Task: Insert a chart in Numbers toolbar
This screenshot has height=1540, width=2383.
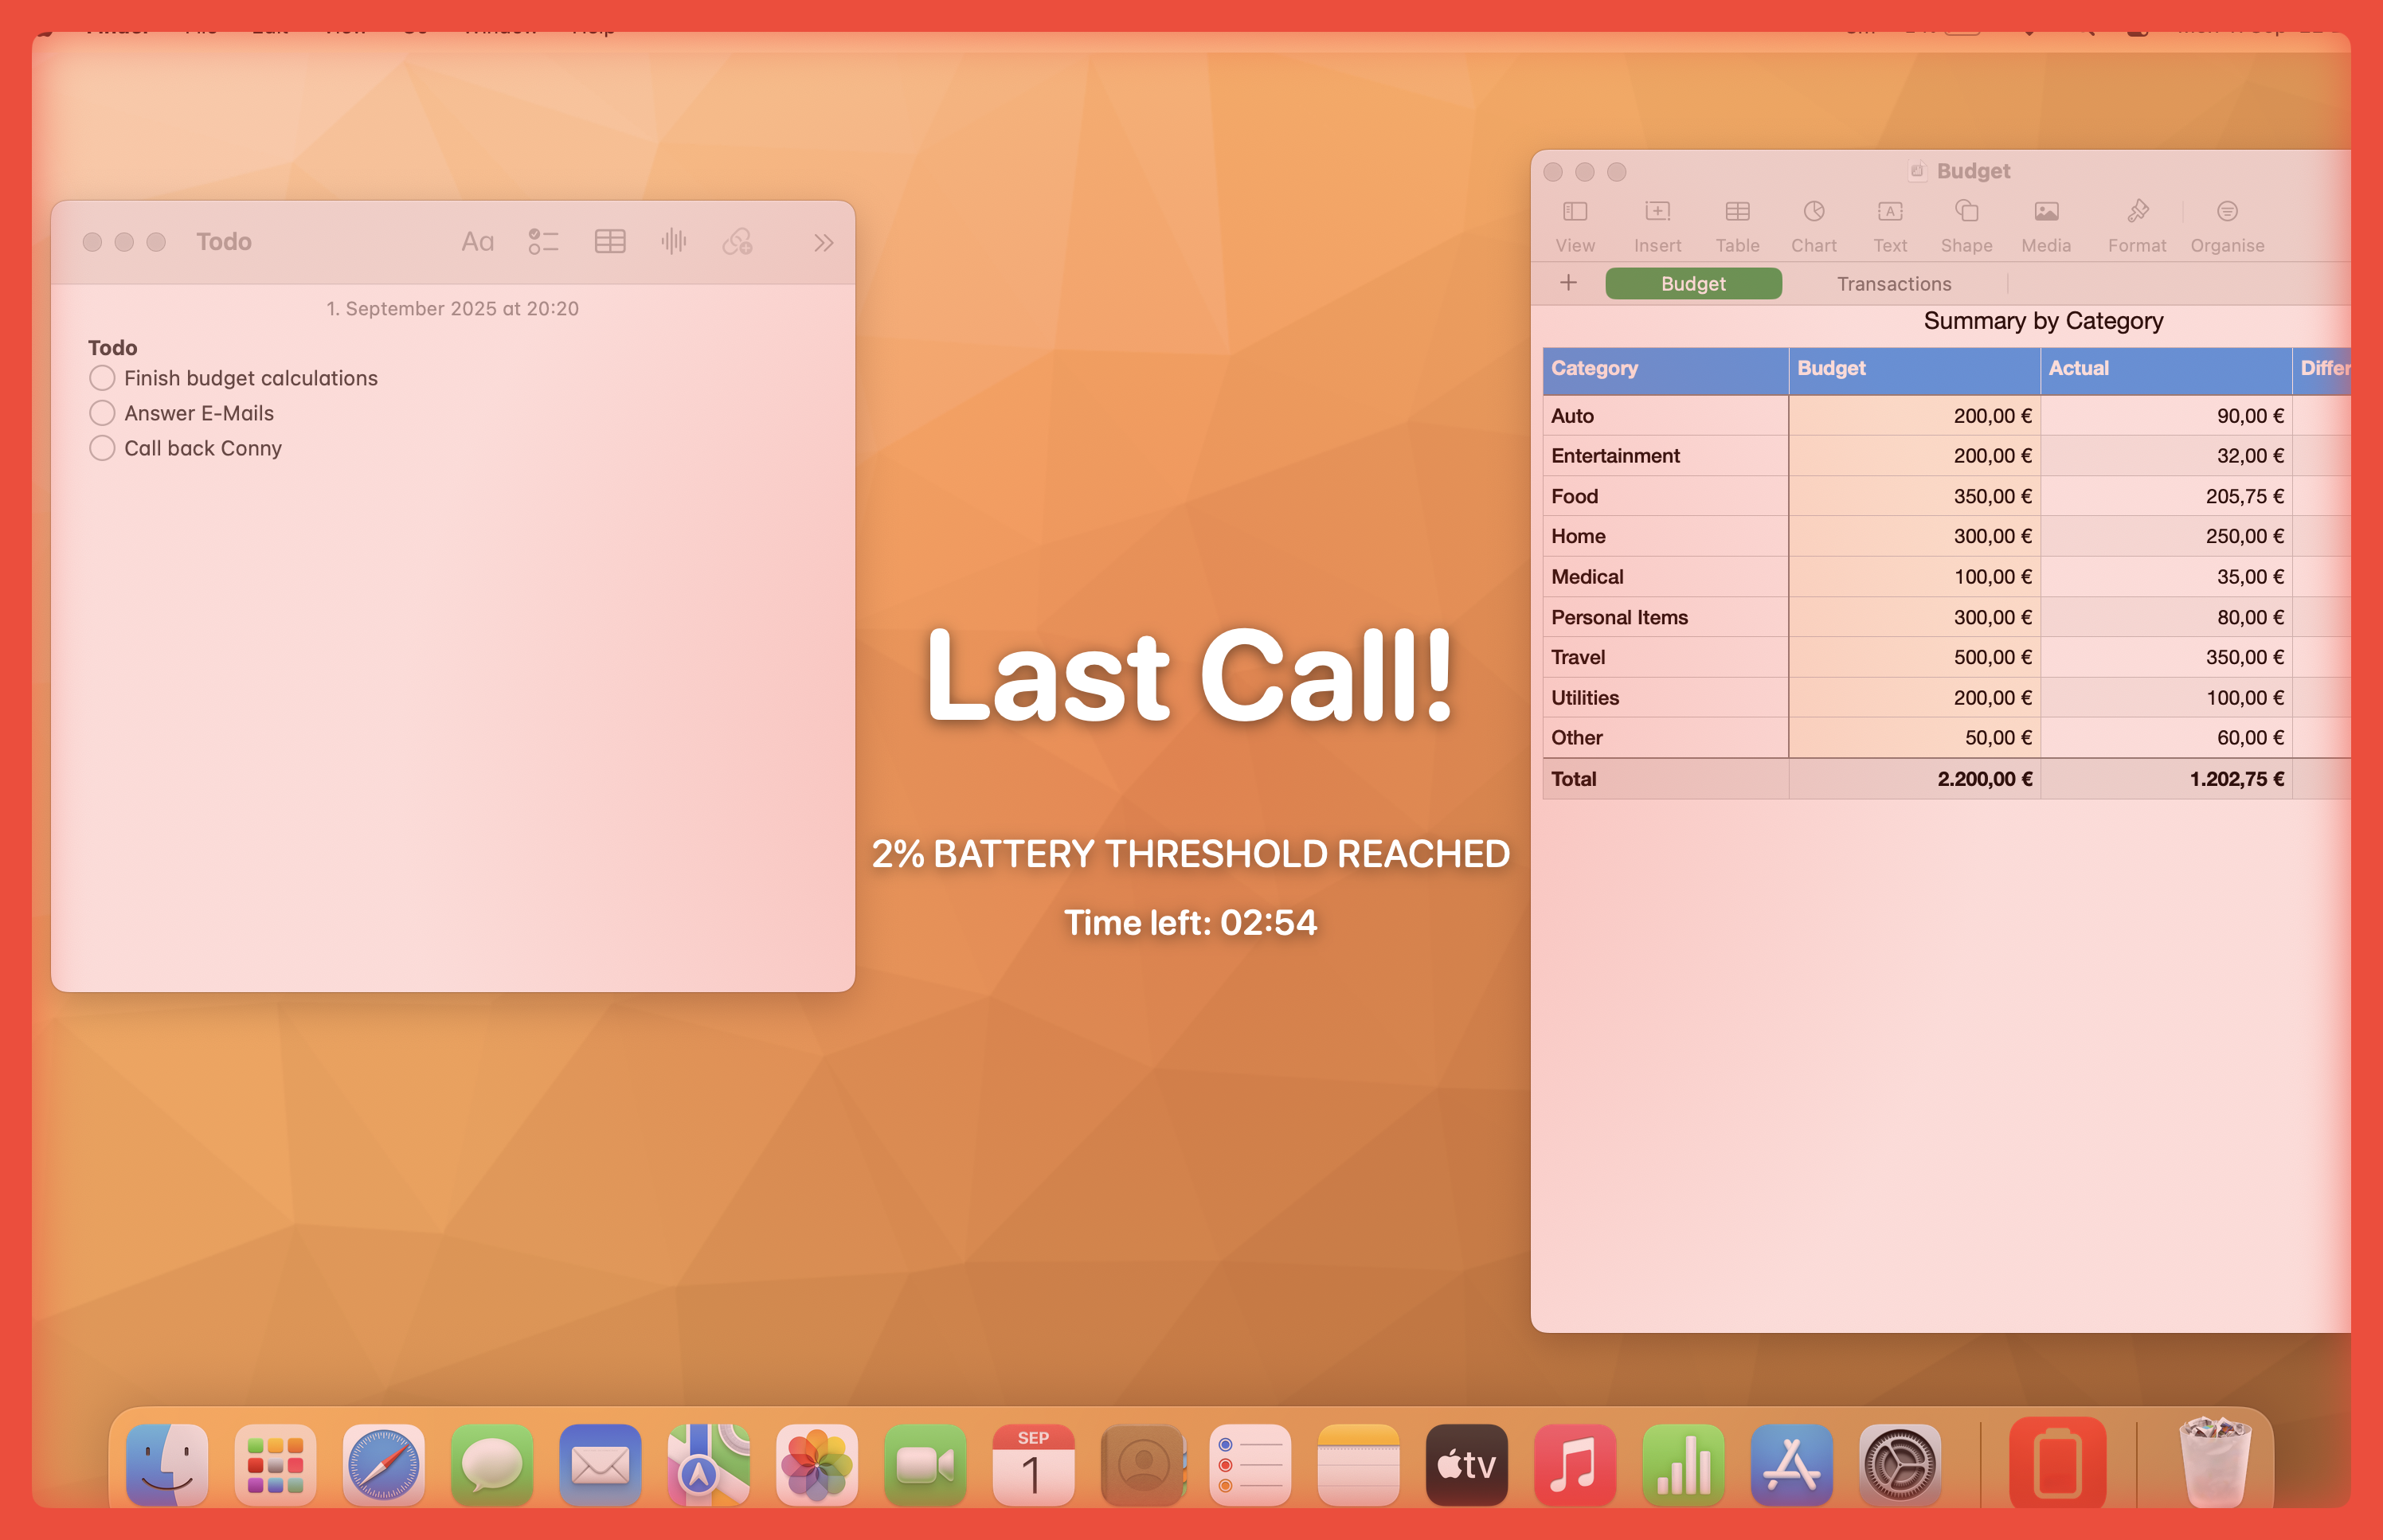Action: pos(1813,222)
